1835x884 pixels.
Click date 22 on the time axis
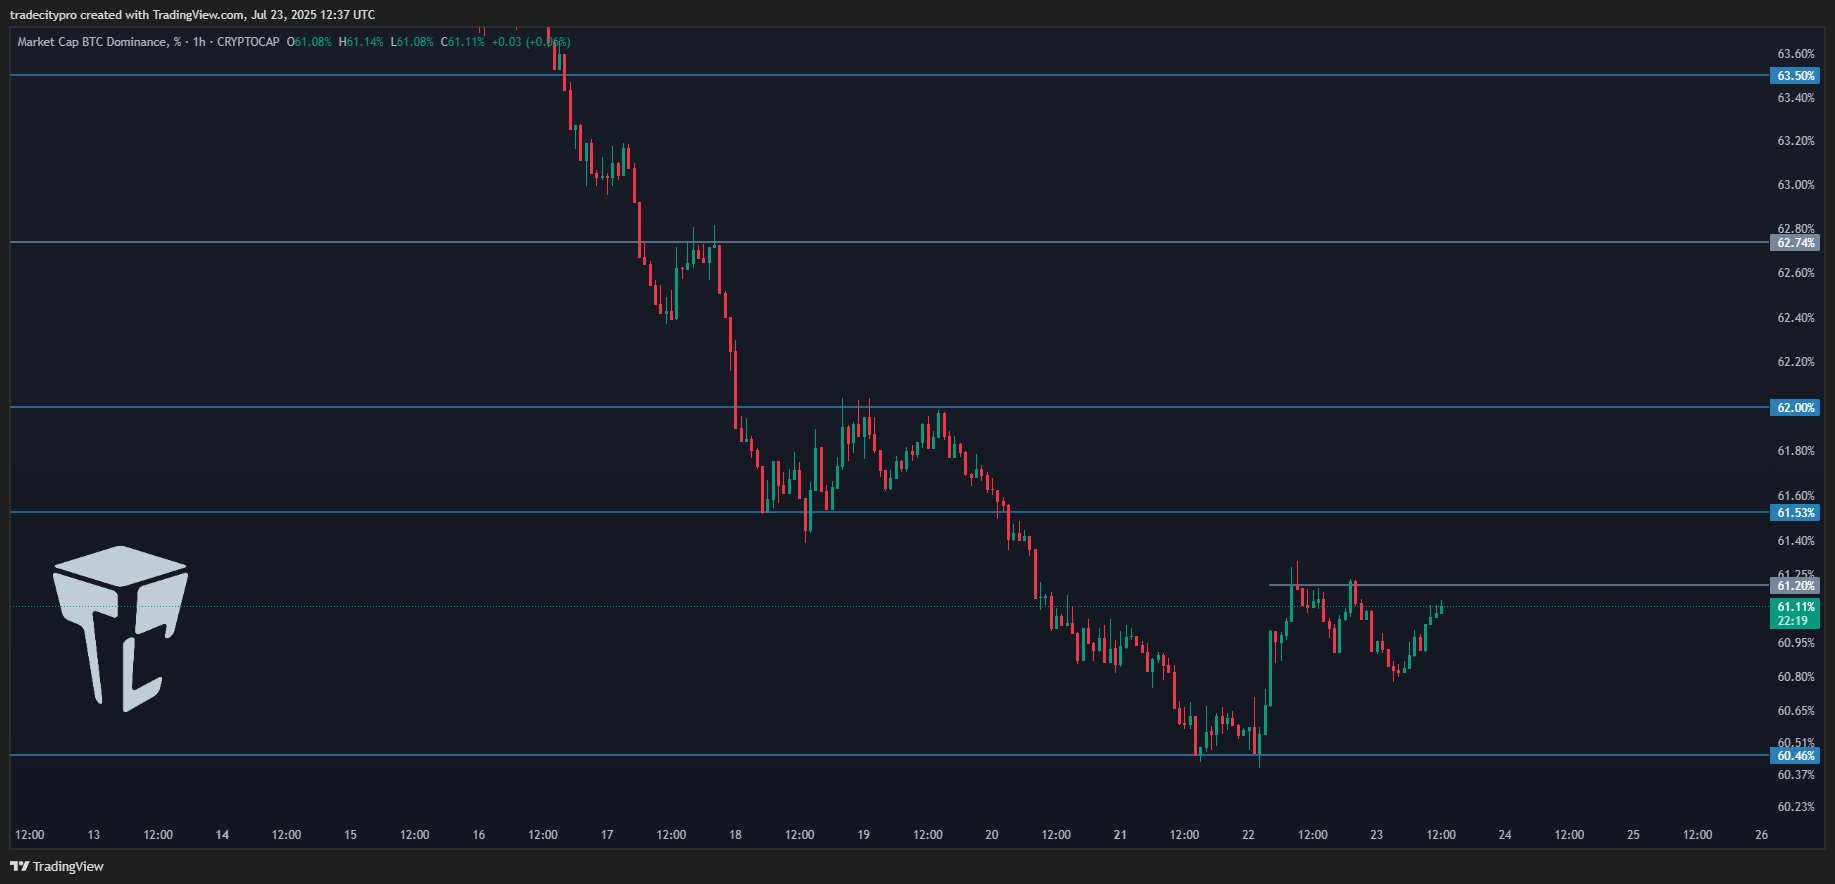(x=1248, y=835)
